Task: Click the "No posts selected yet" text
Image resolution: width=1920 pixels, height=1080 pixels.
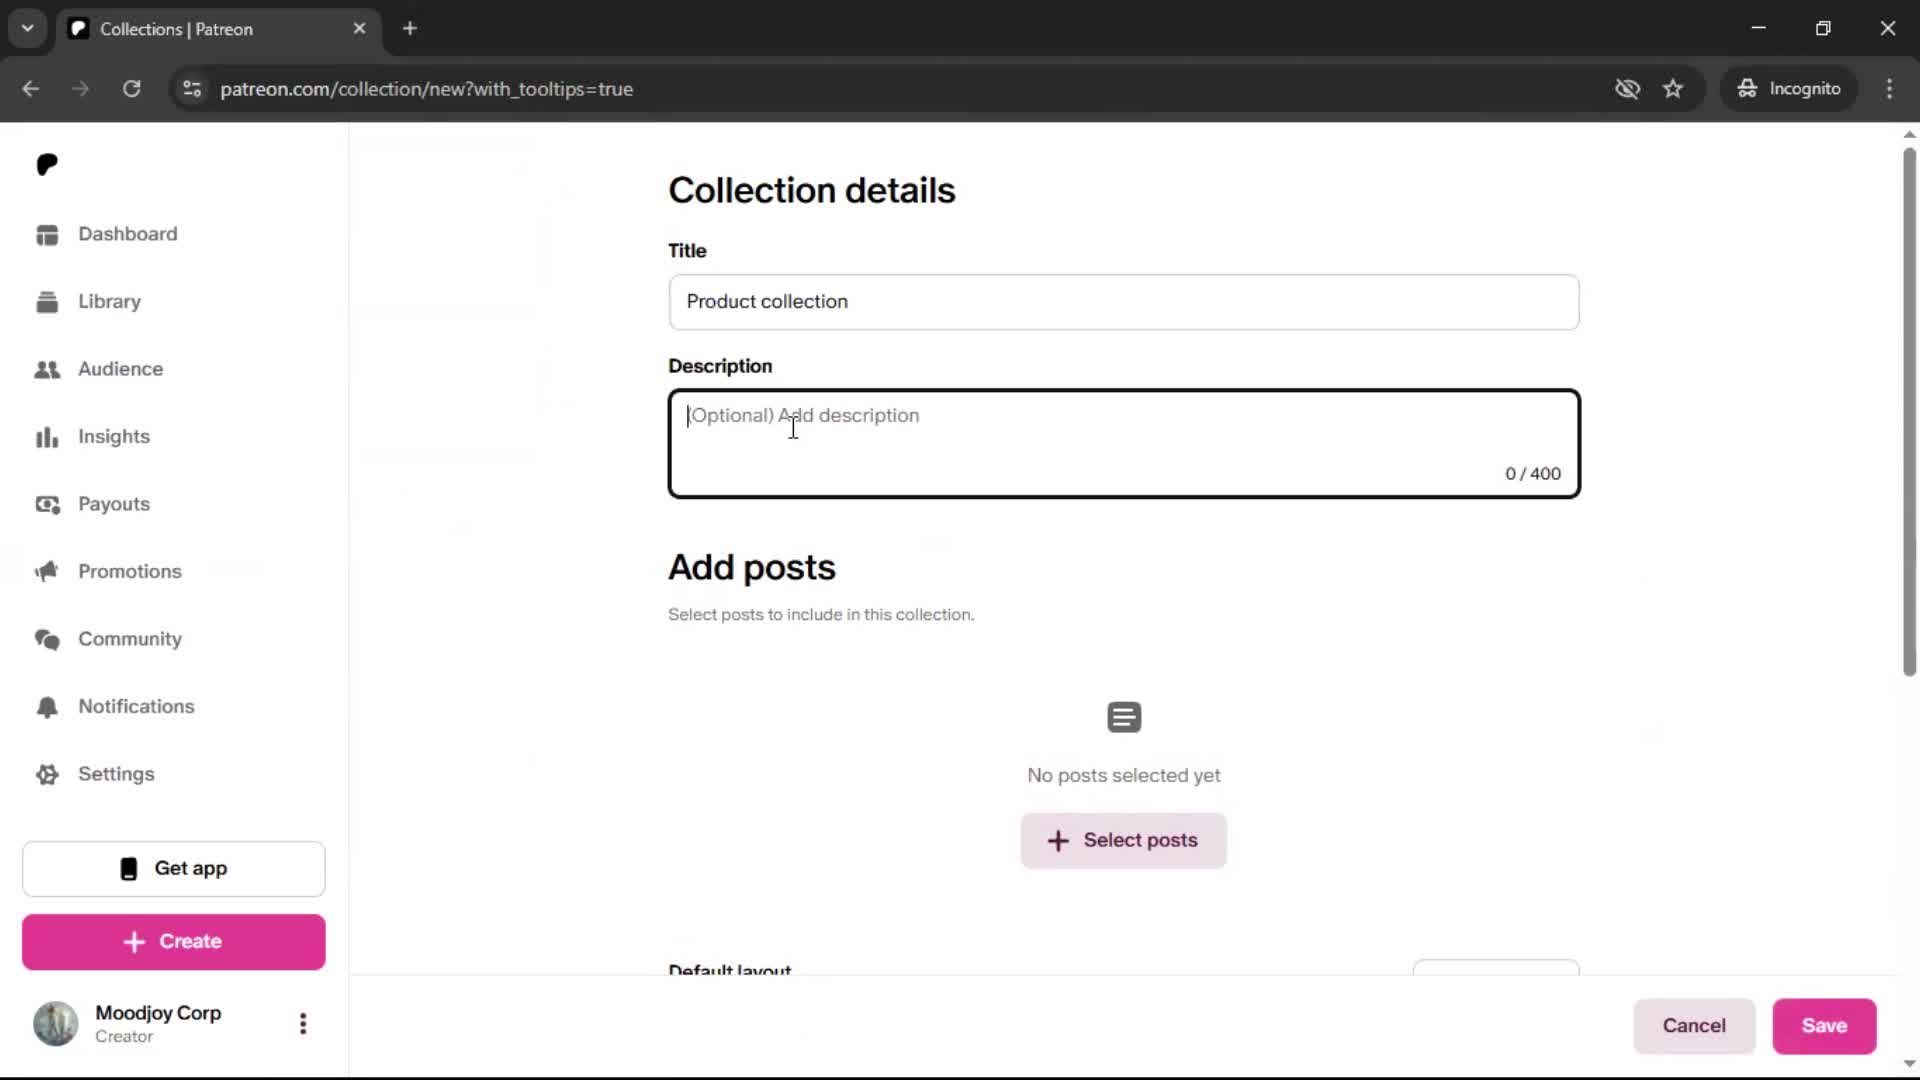Action: [x=1124, y=776]
